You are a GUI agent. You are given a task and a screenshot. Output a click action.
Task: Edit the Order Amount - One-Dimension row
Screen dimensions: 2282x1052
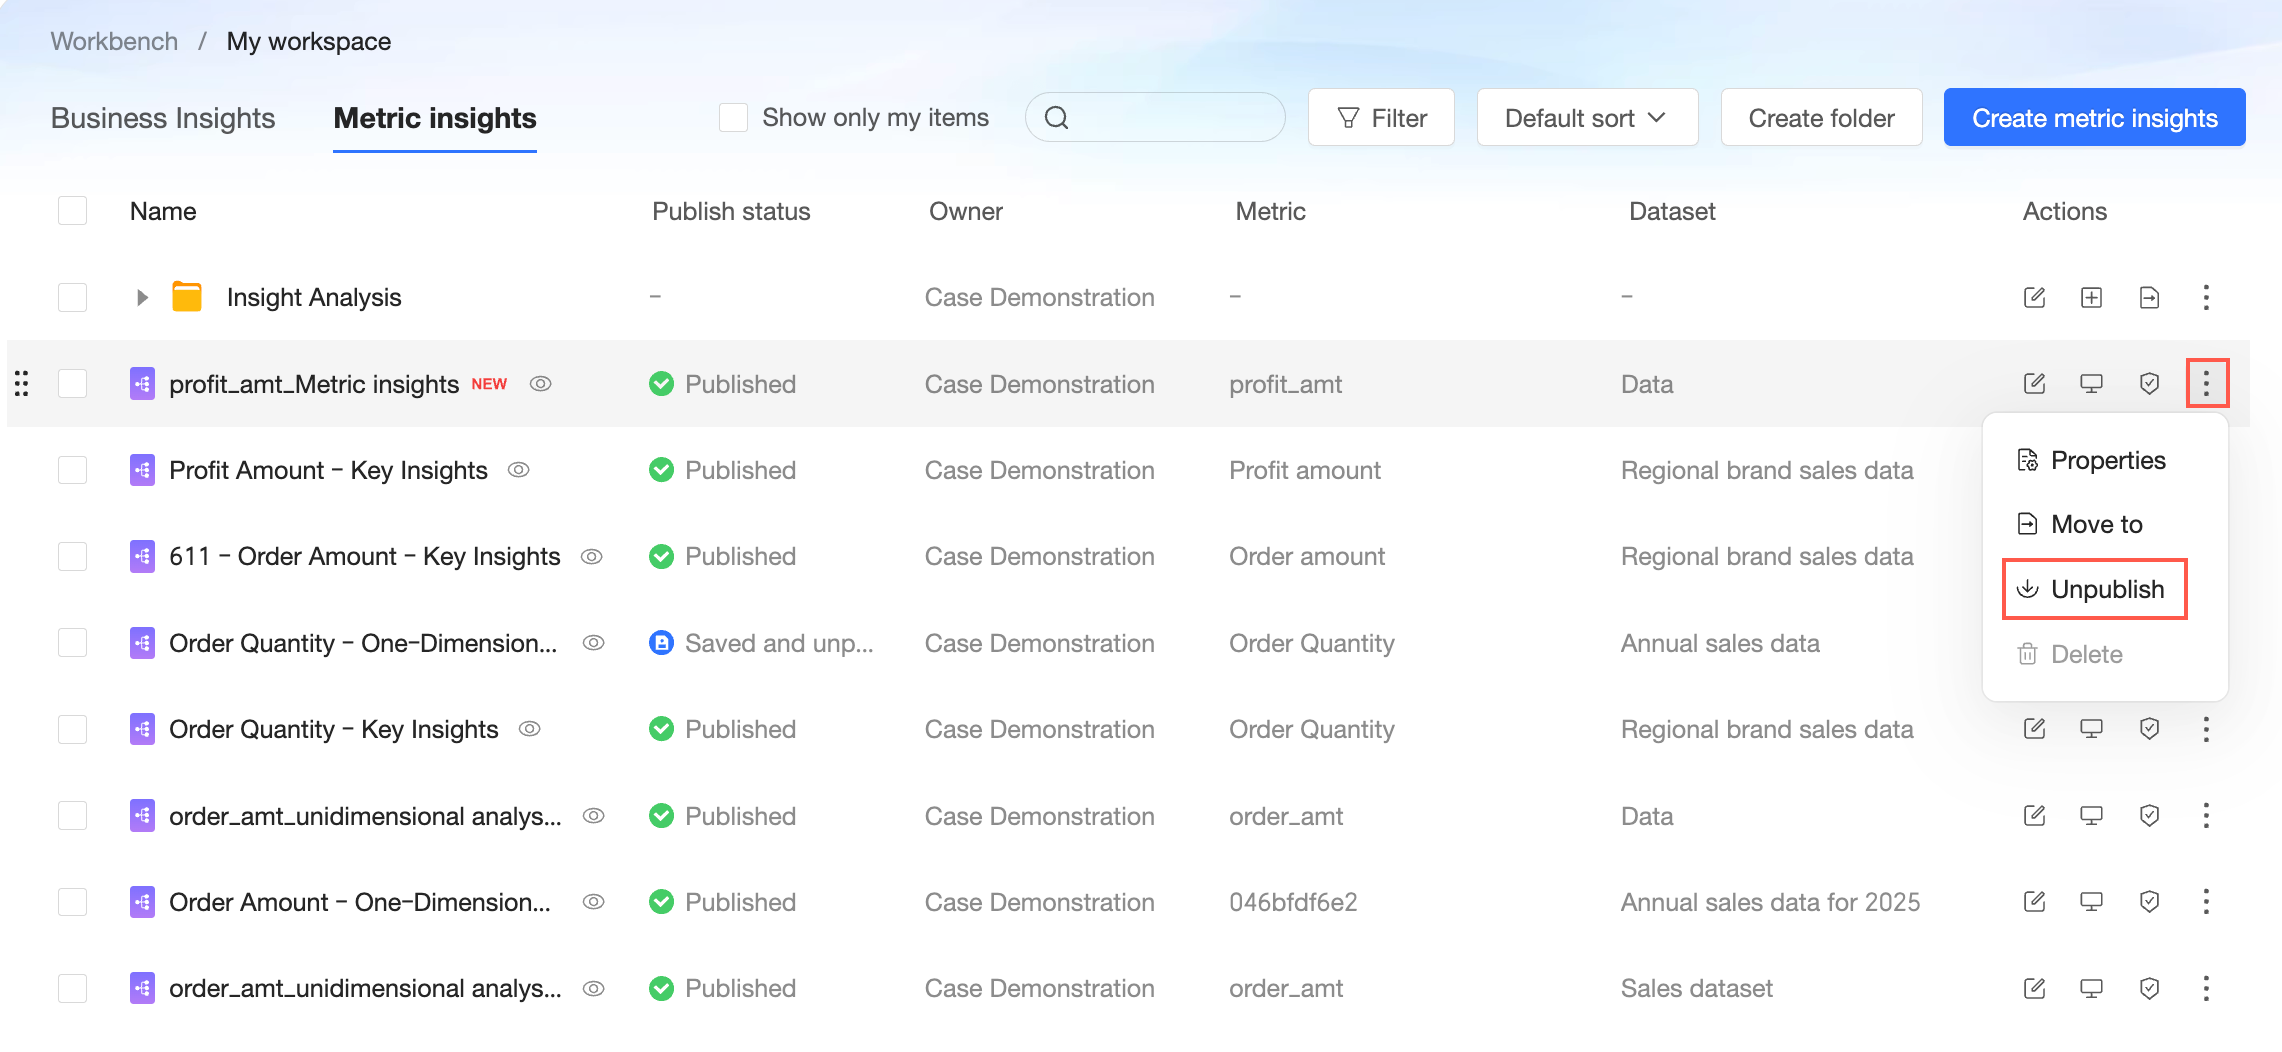pyautogui.click(x=2034, y=902)
